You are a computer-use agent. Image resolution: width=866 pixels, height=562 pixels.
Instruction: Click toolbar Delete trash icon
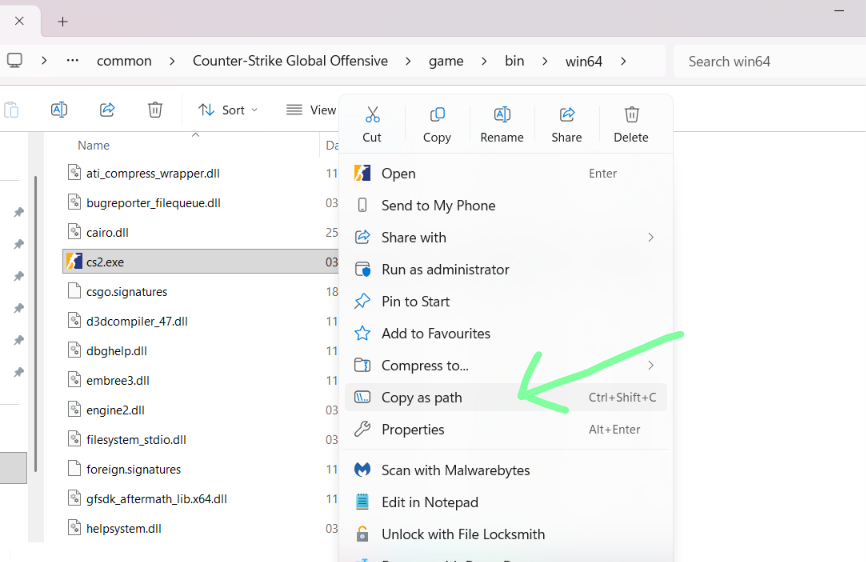(155, 110)
